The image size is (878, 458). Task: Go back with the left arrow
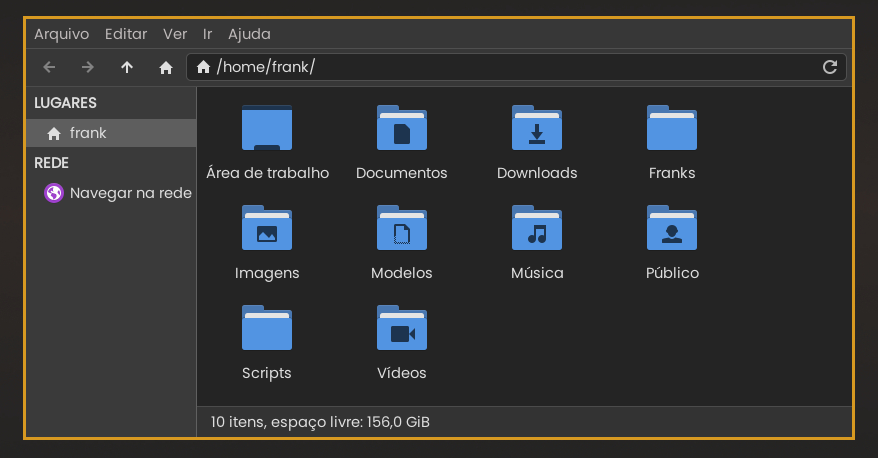pos(49,67)
